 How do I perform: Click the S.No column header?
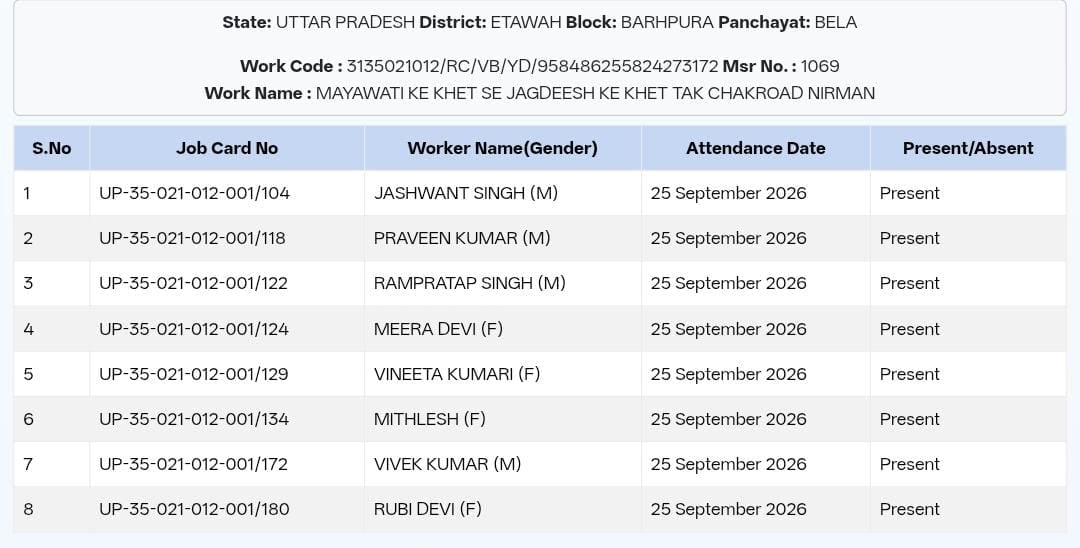[52, 148]
